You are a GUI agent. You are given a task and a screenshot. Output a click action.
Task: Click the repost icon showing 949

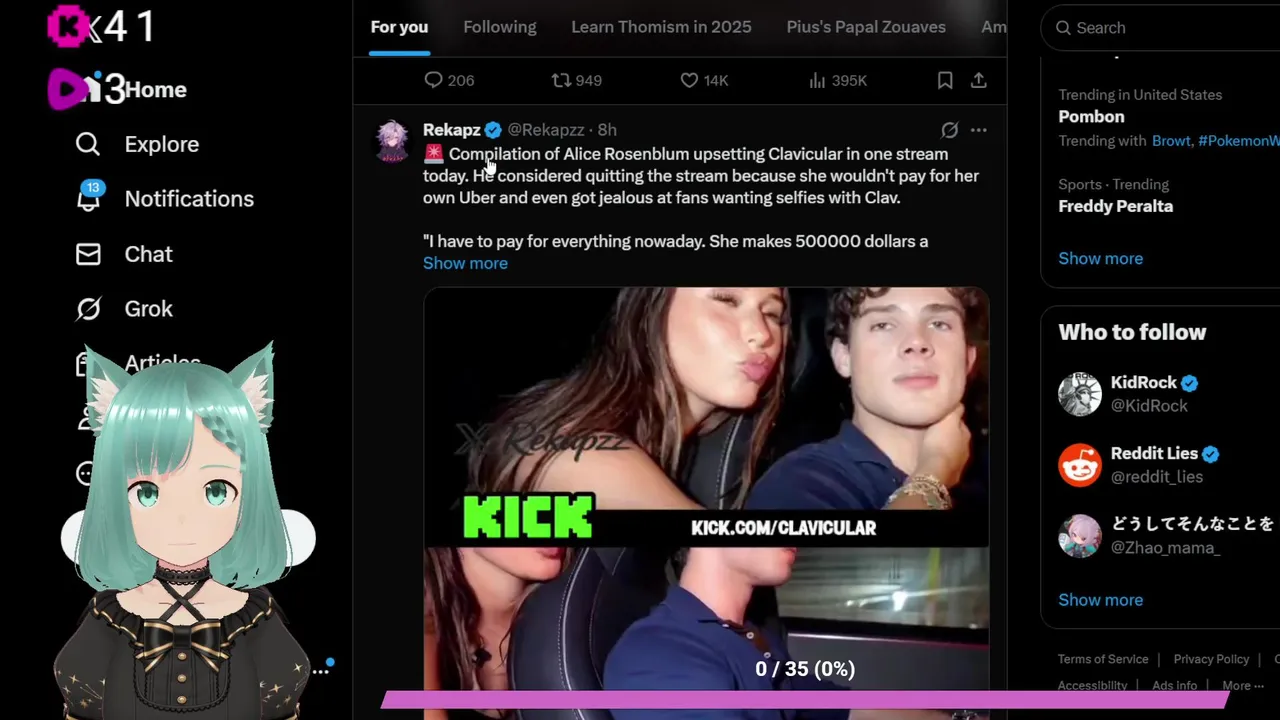coord(562,80)
